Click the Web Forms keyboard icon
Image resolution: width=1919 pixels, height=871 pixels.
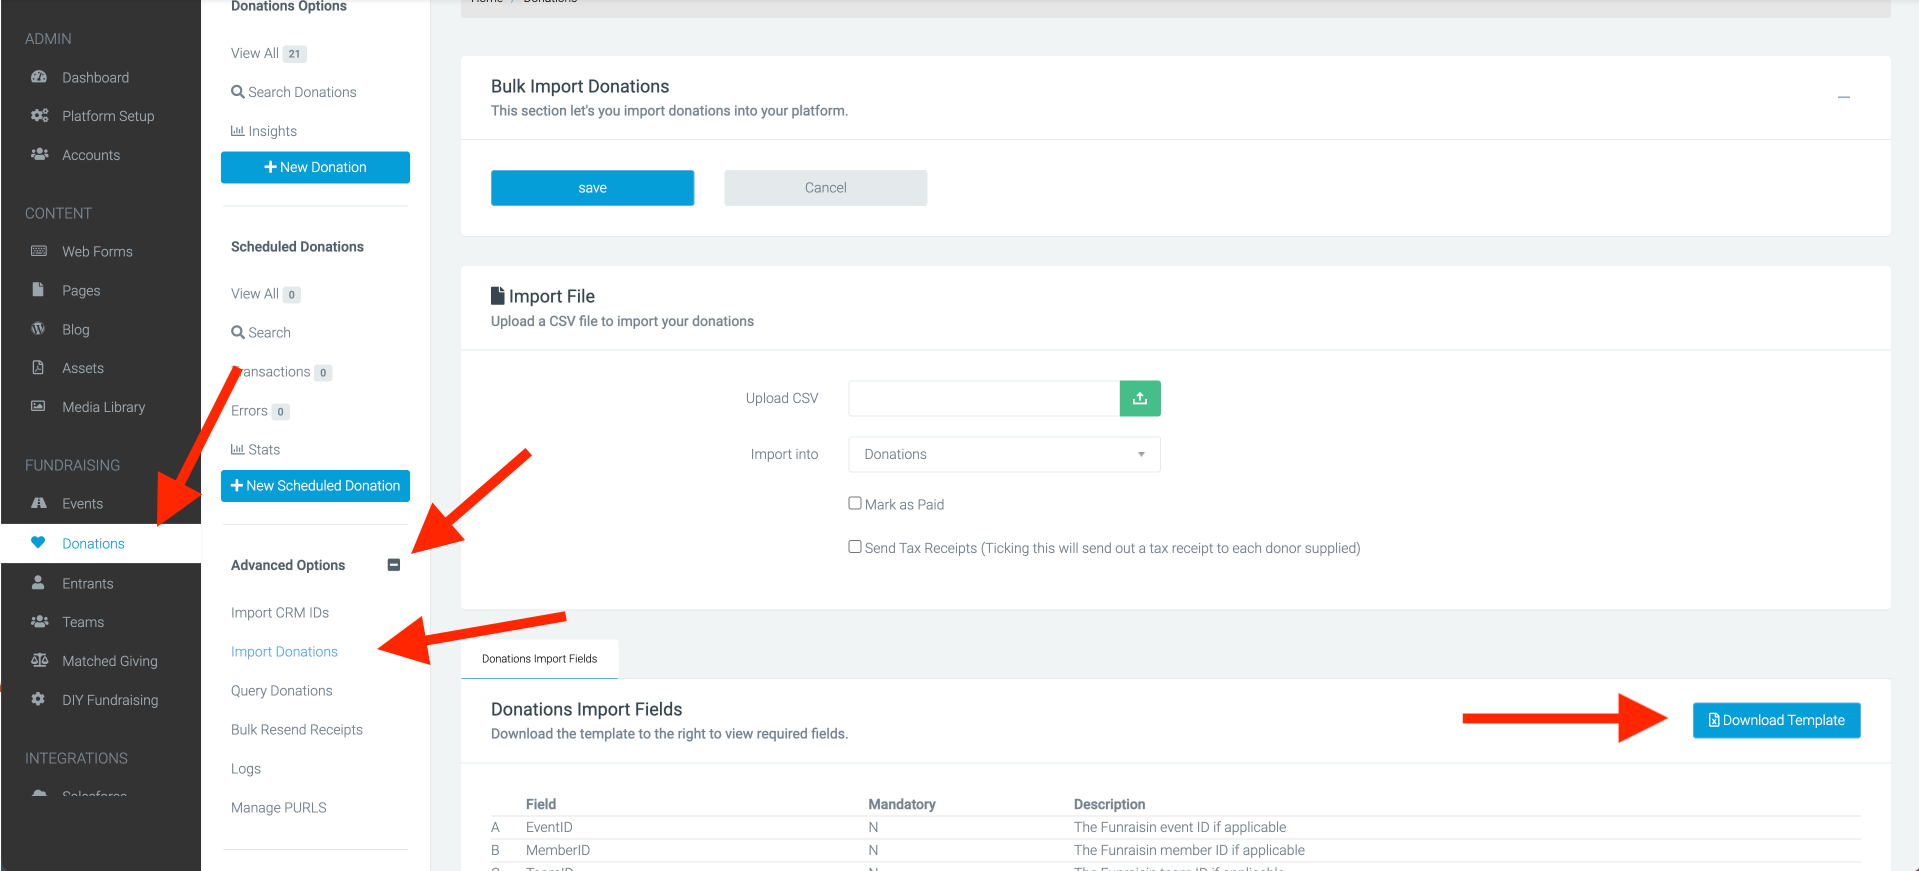[x=39, y=251]
